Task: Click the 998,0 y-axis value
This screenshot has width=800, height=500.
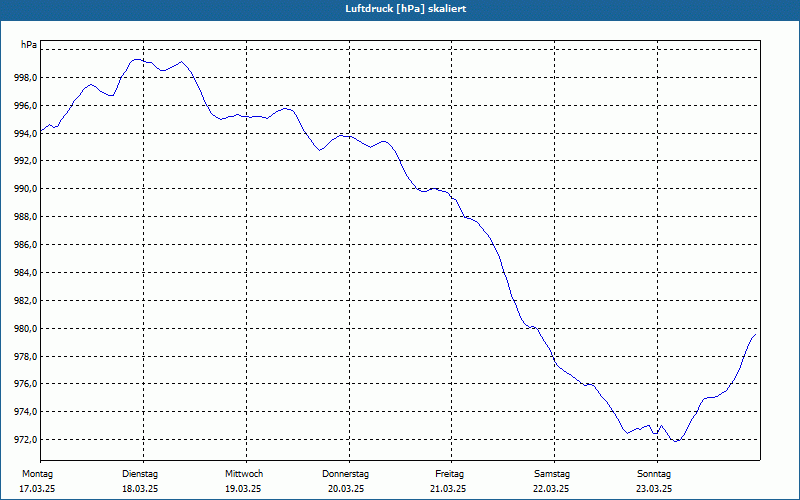Action: click(x=26, y=78)
